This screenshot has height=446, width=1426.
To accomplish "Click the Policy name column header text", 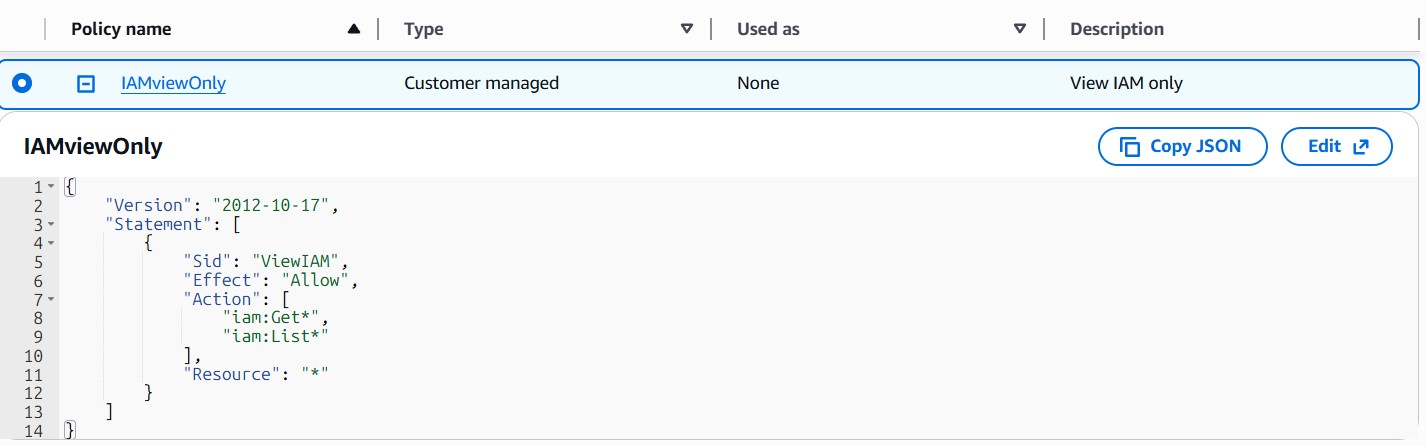I will coord(121,29).
